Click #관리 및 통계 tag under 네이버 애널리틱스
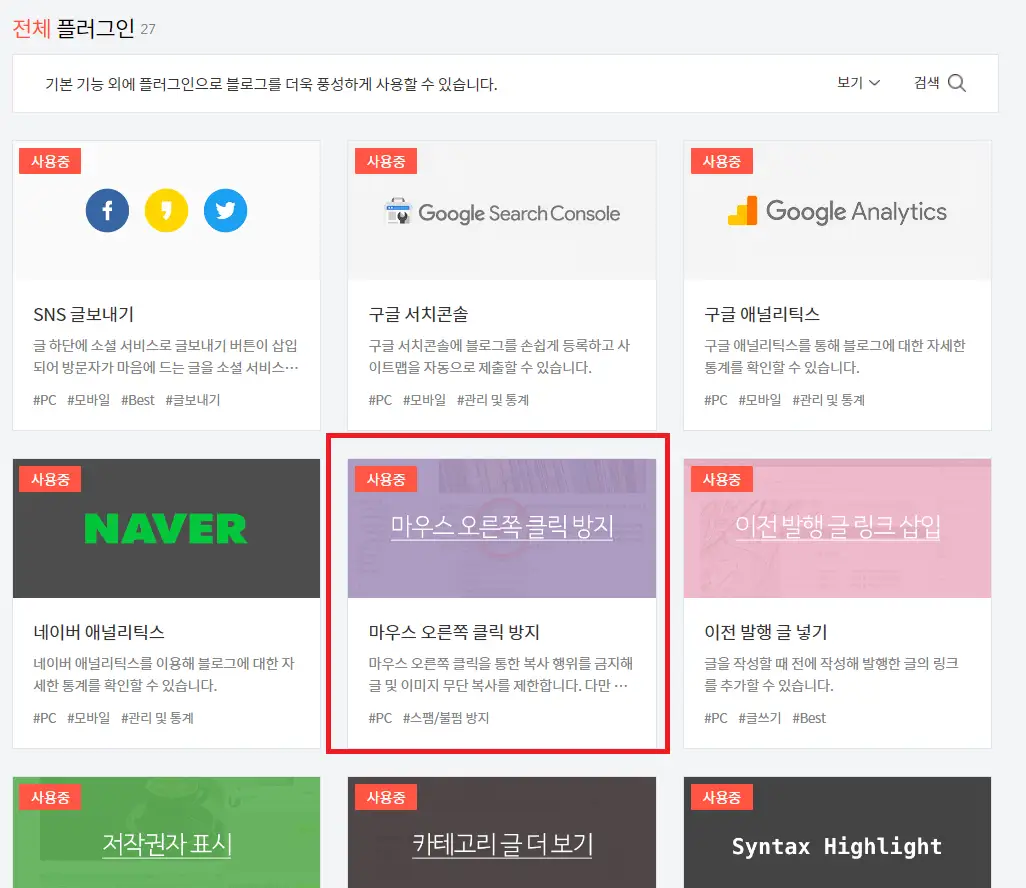 click(157, 718)
